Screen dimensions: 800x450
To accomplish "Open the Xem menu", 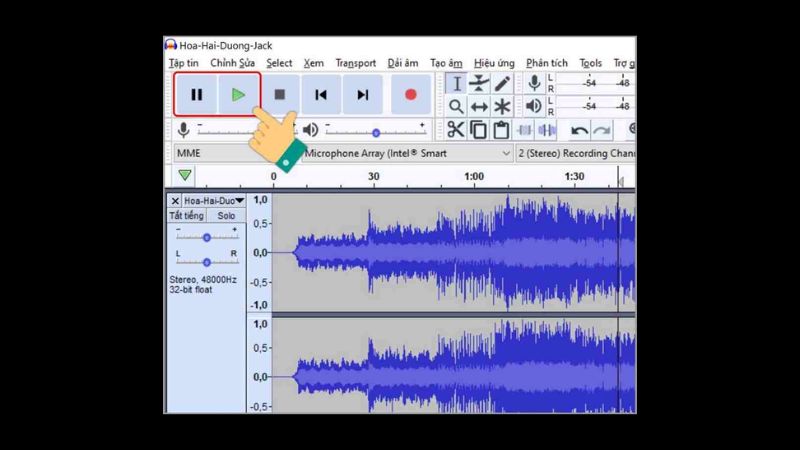I will tap(314, 63).
